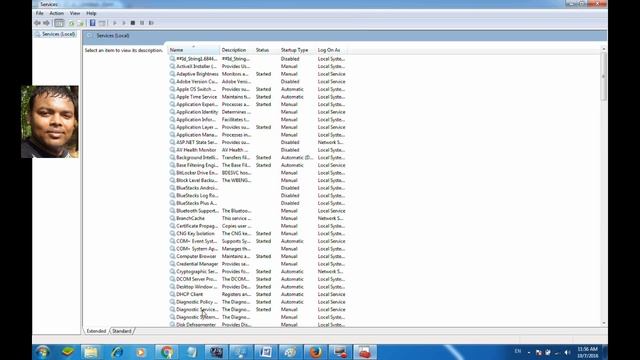This screenshot has width=640, height=360.
Task: Click the Forward arrow toolbar icon
Action: [47, 23]
